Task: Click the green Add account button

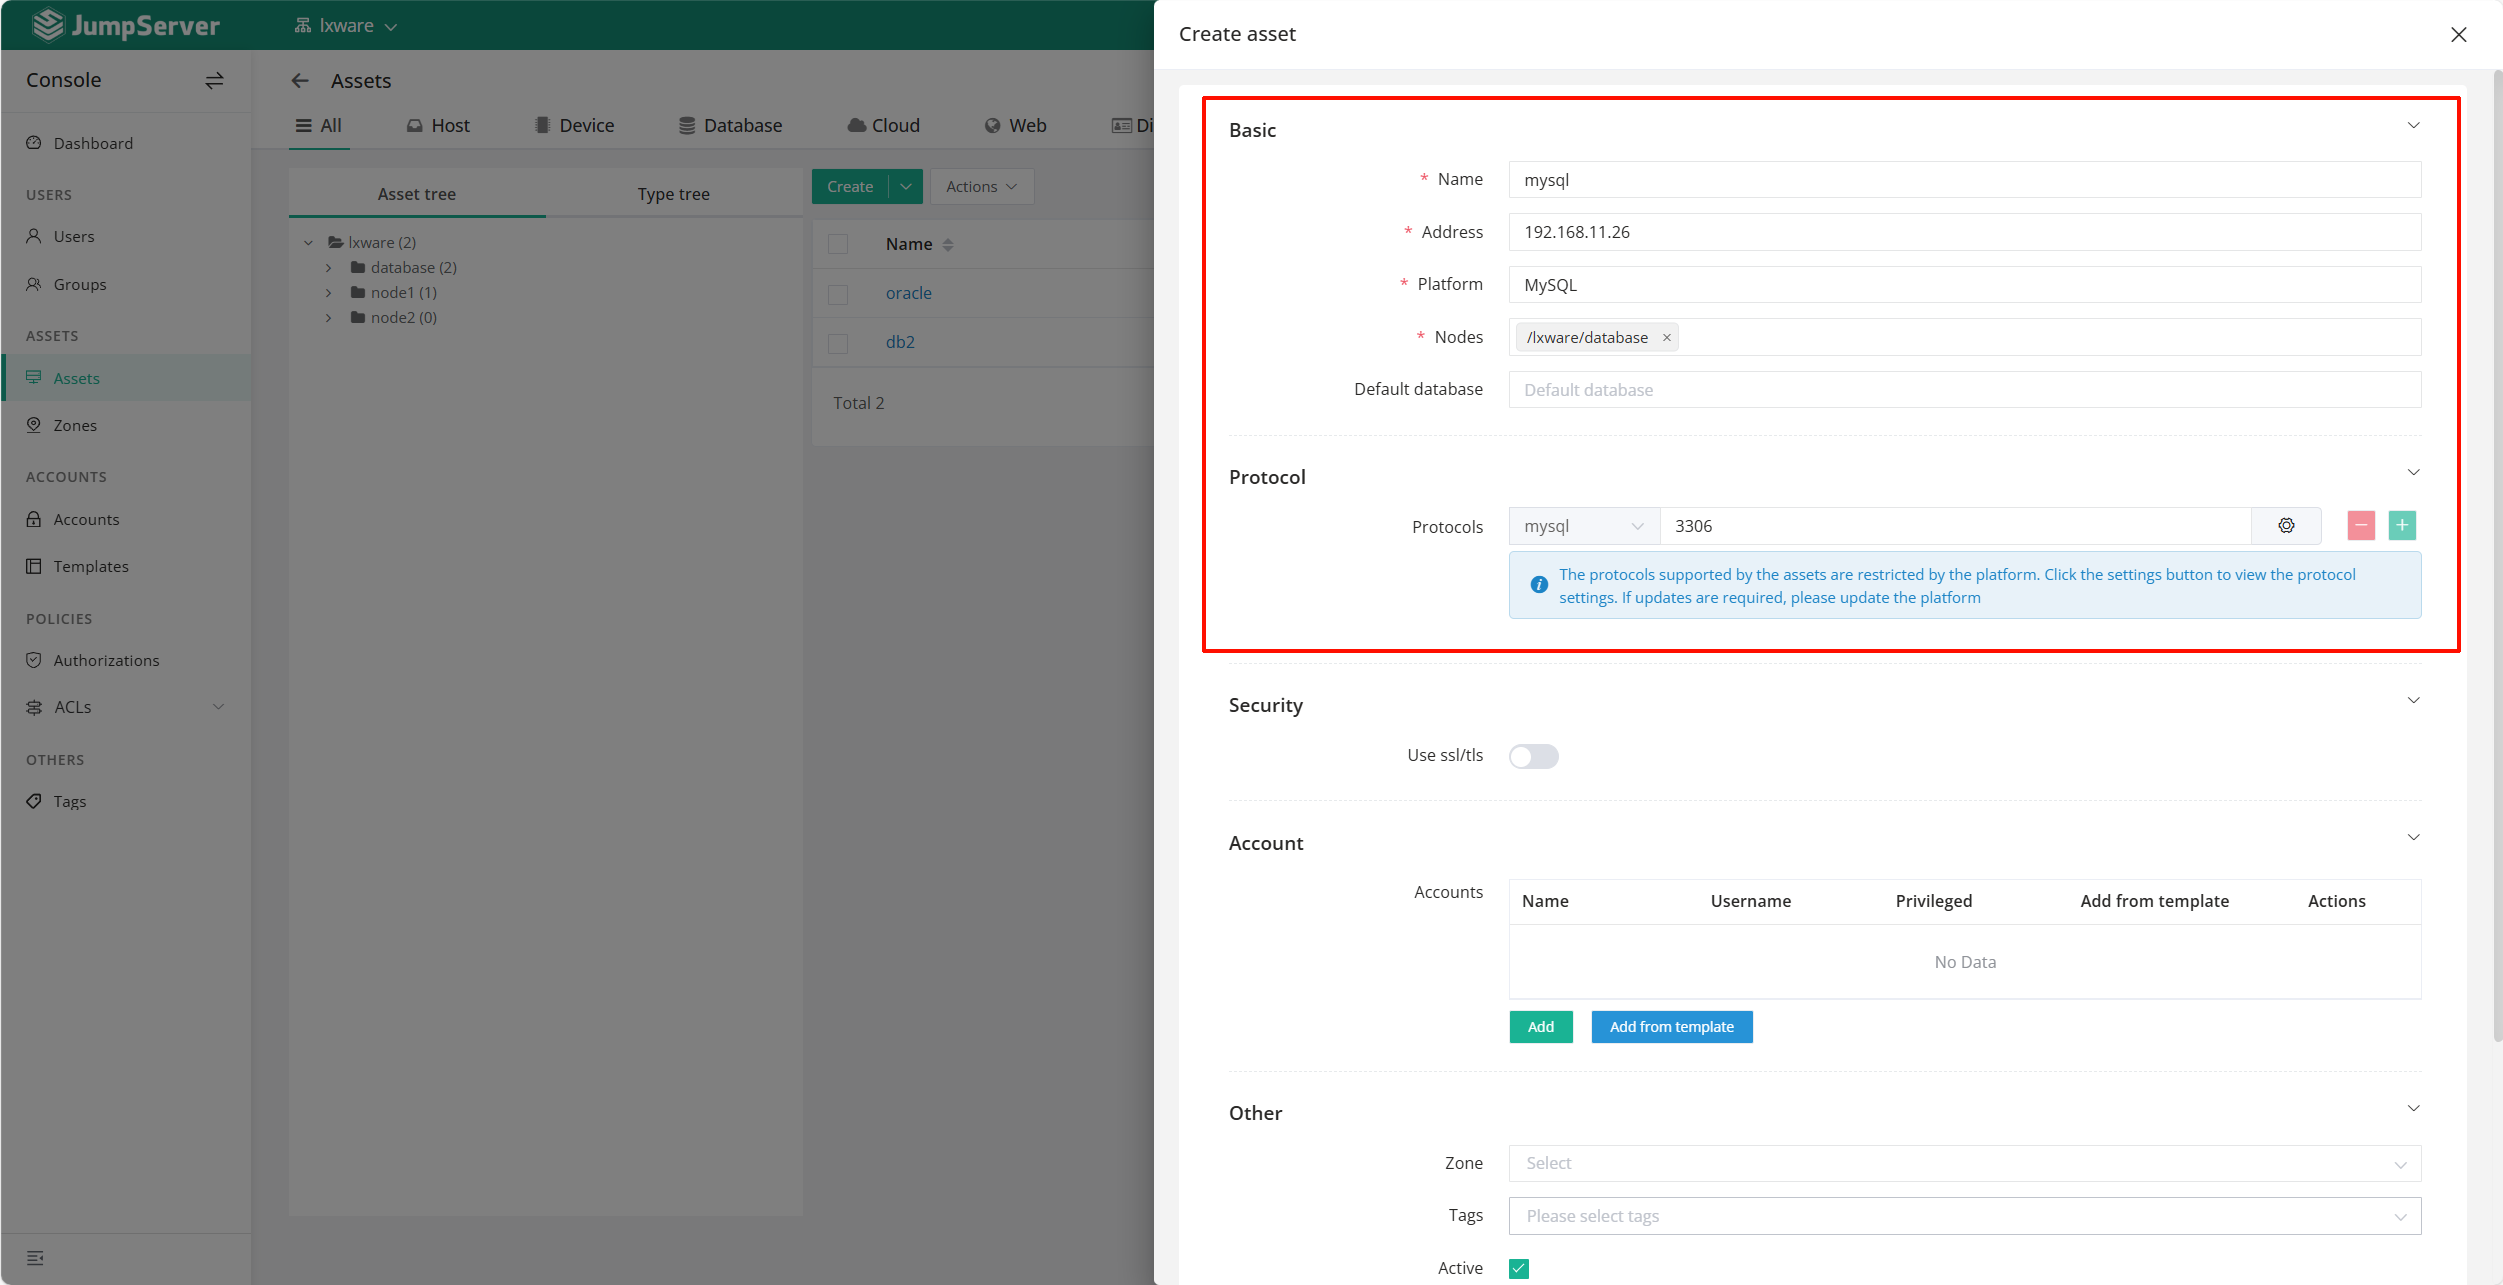Action: 1540,1027
